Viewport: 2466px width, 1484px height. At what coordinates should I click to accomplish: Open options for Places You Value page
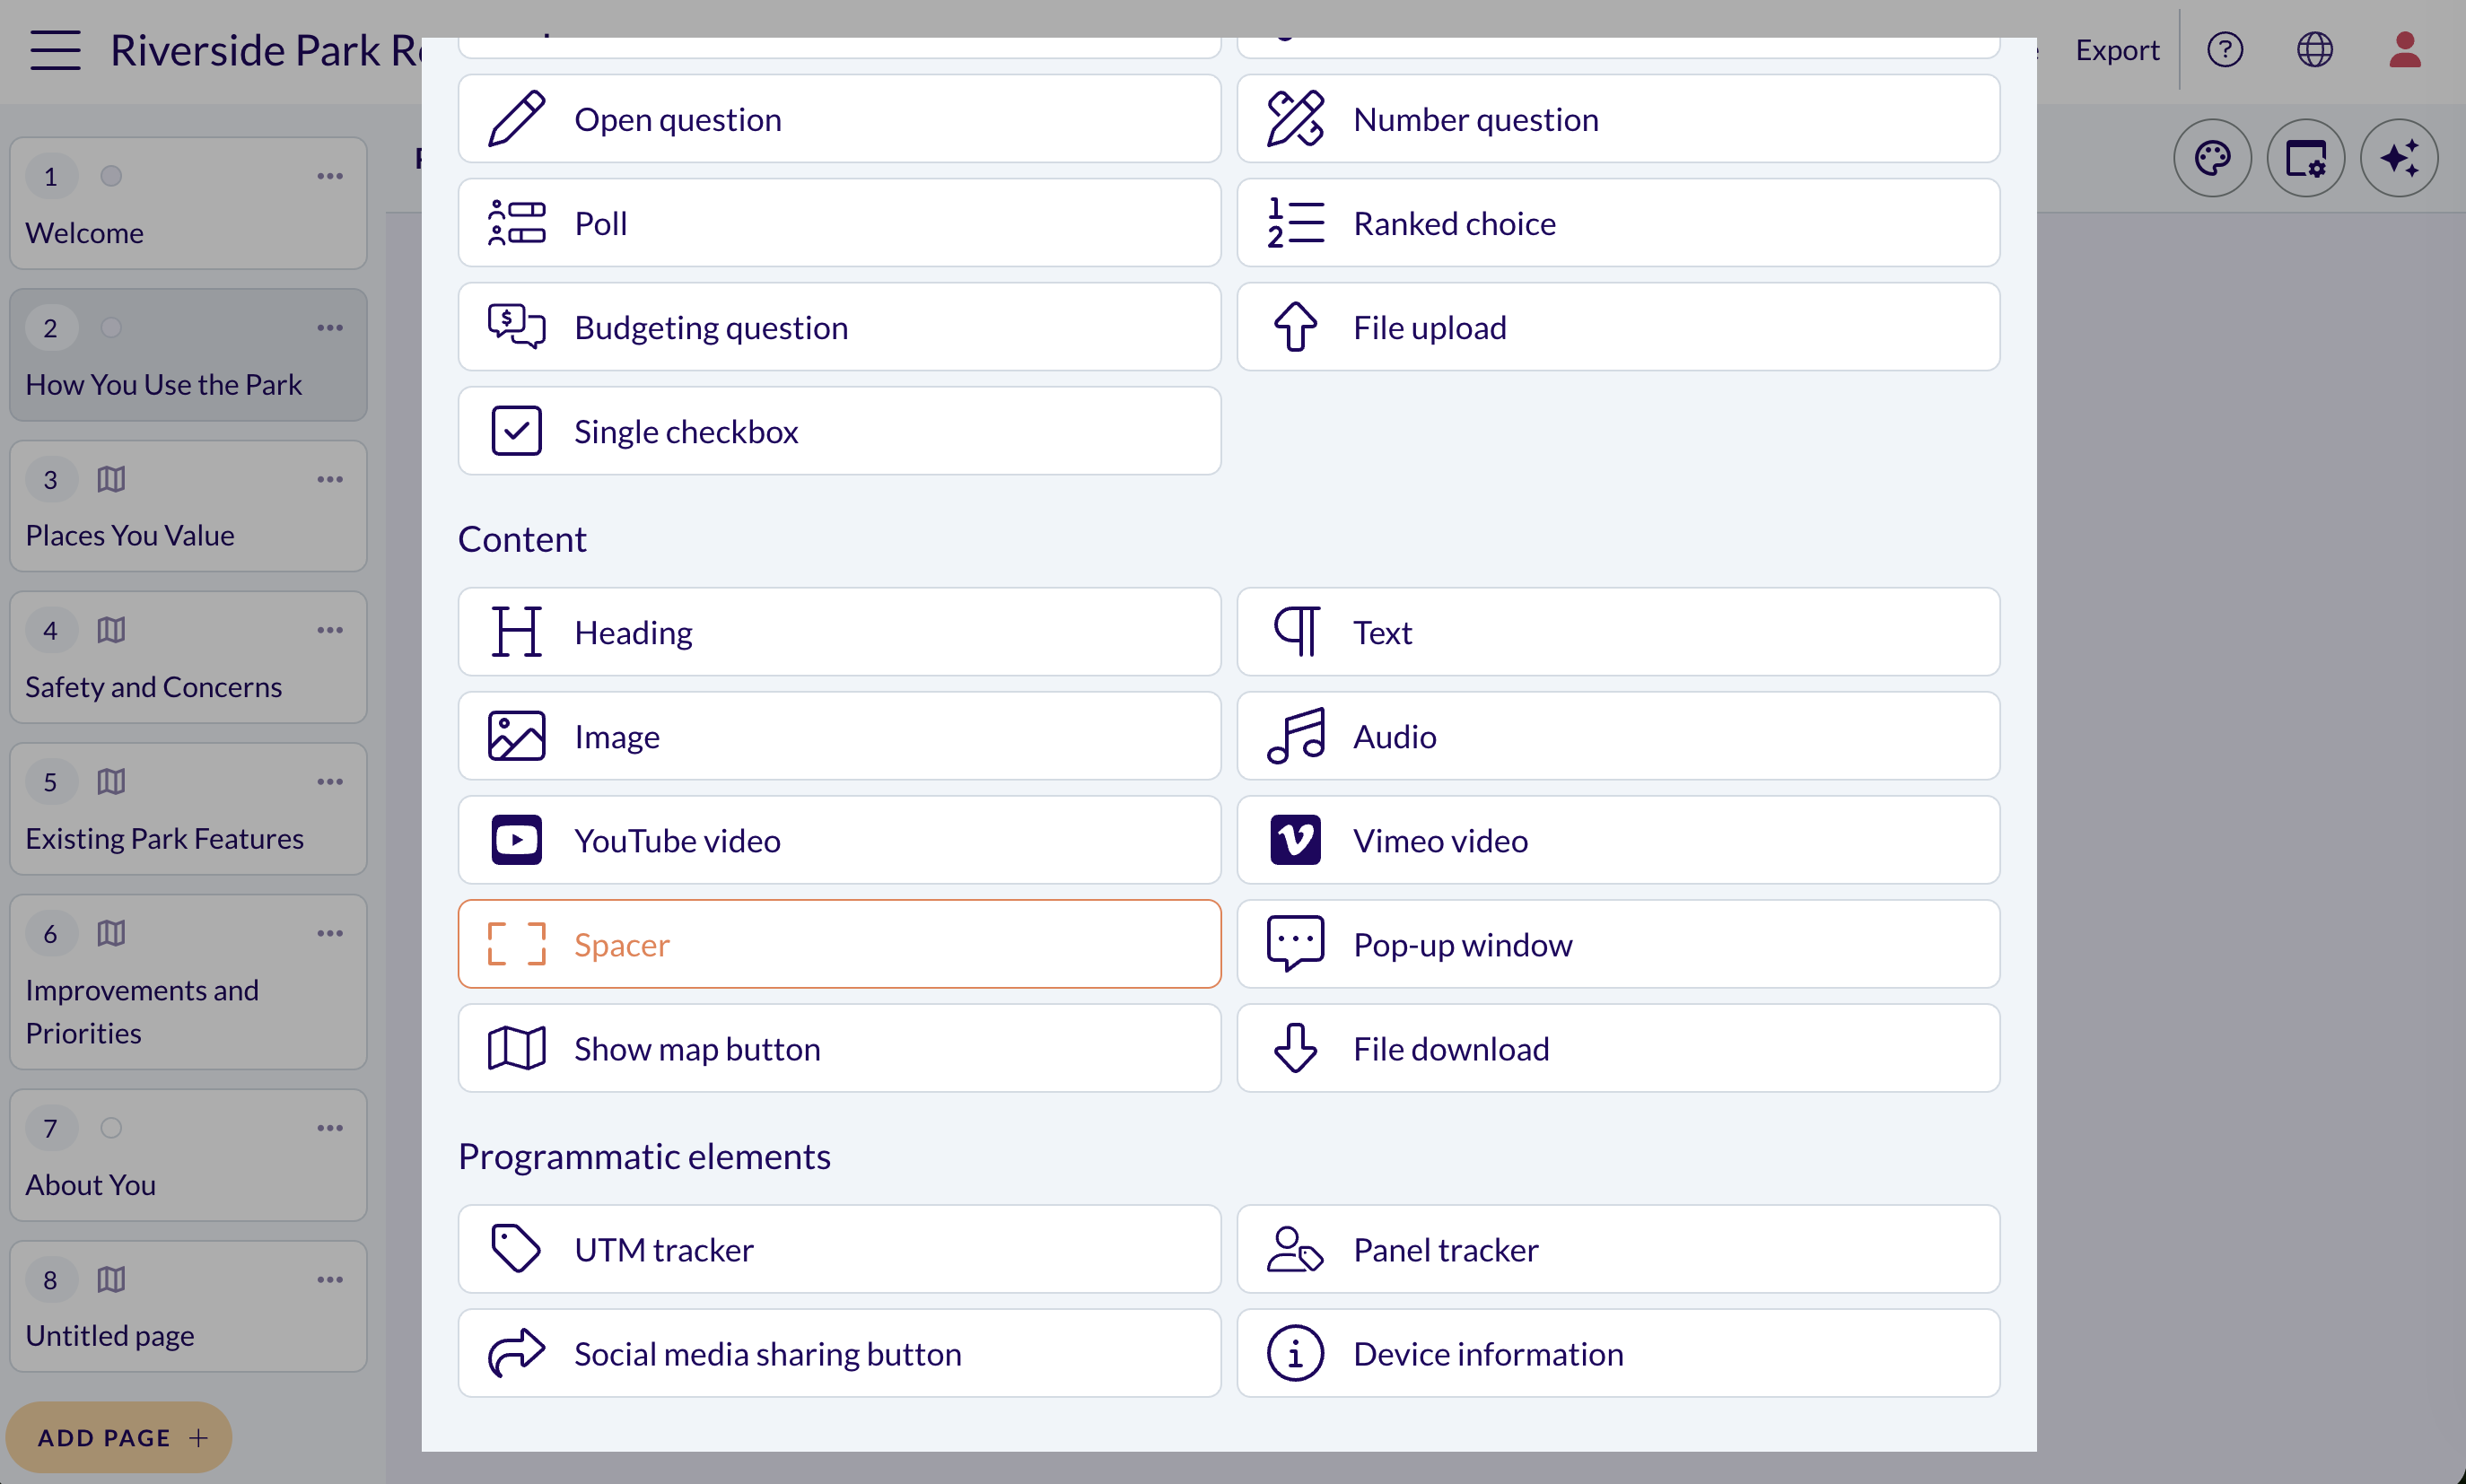coord(330,479)
